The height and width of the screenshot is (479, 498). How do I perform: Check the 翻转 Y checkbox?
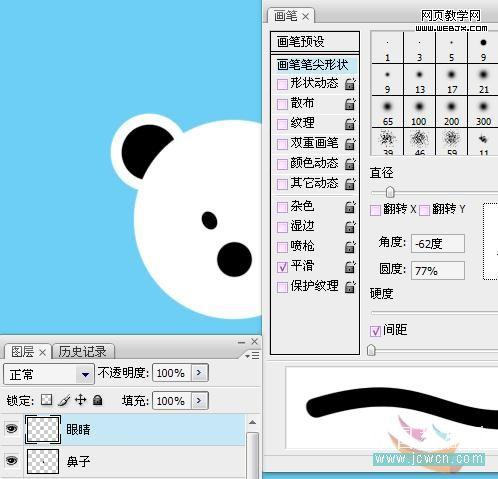tap(424, 210)
